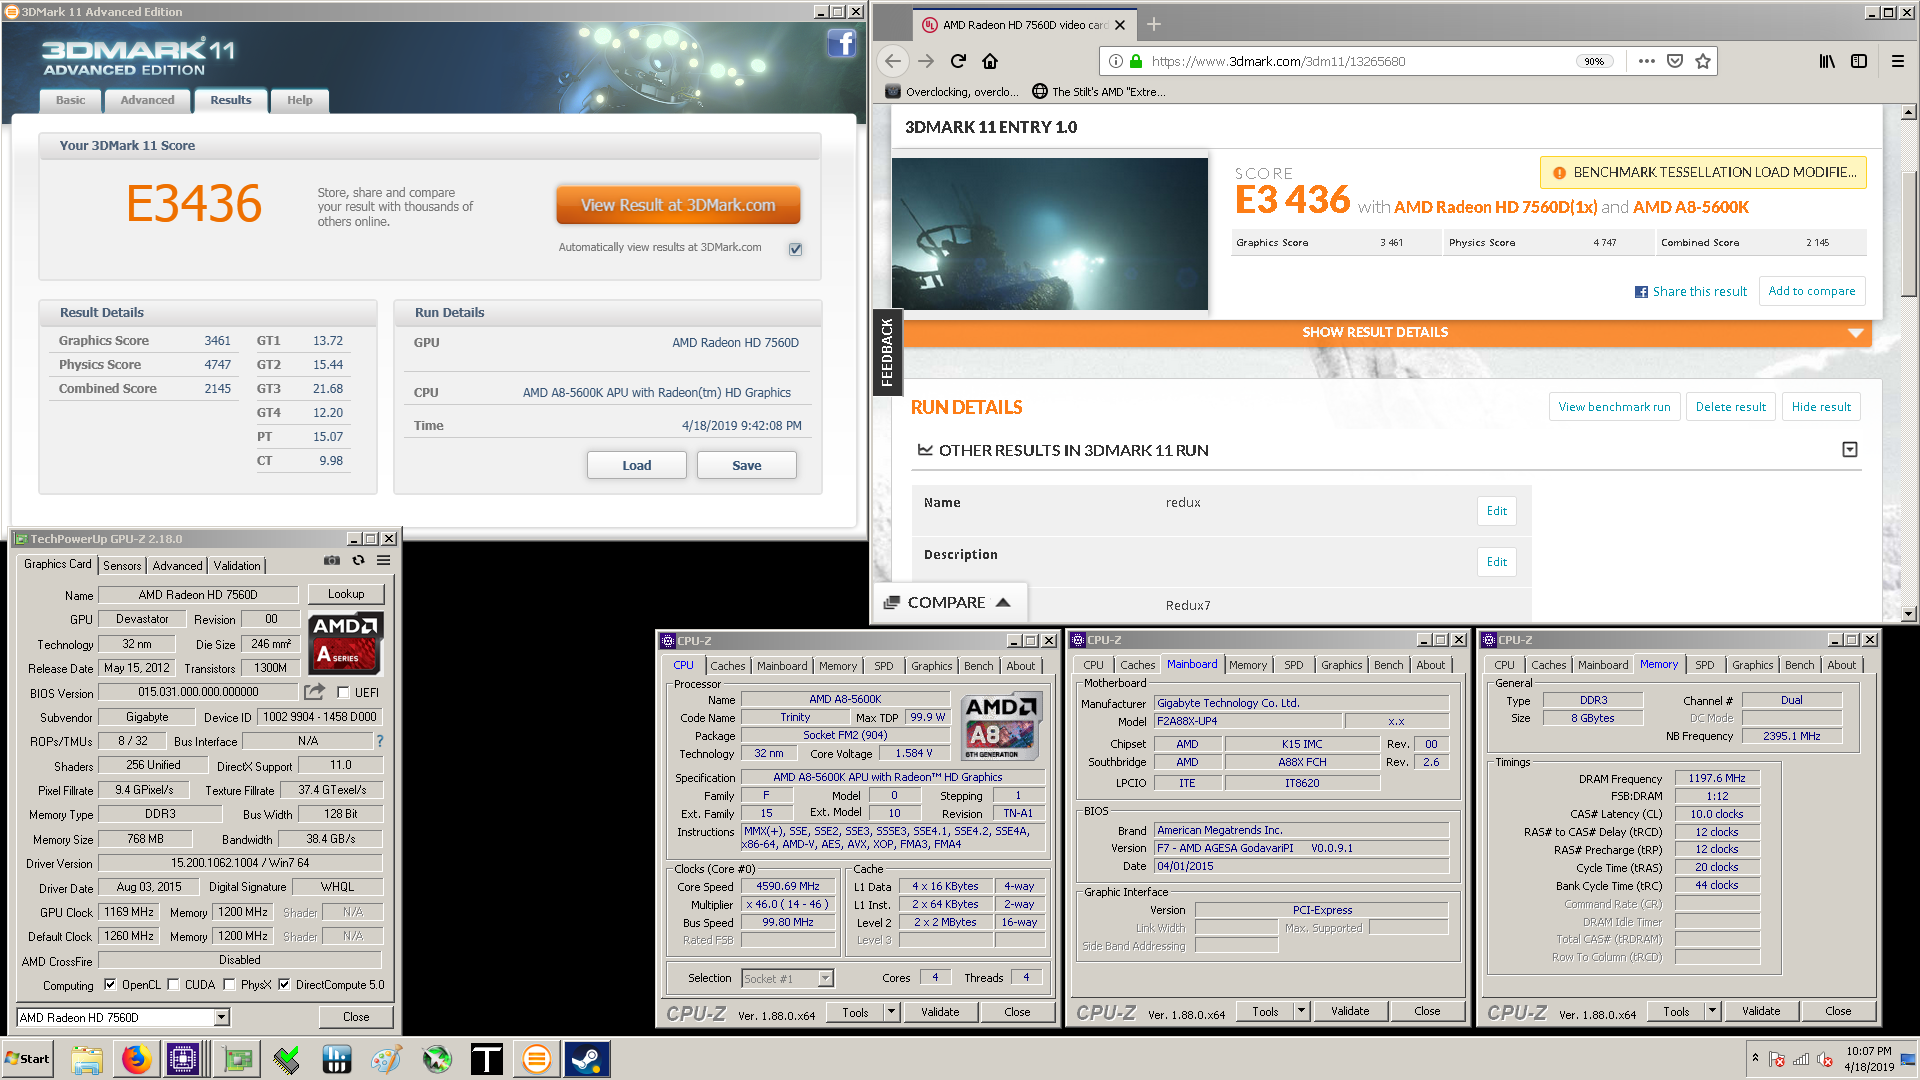Viewport: 1920px width, 1080px height.
Task: Open the Firefox hamburger menu
Action: pyautogui.click(x=1897, y=61)
